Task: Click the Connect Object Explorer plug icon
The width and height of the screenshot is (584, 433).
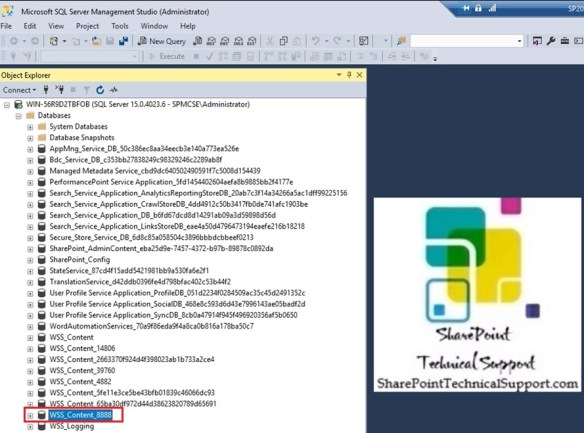Action: pos(46,89)
